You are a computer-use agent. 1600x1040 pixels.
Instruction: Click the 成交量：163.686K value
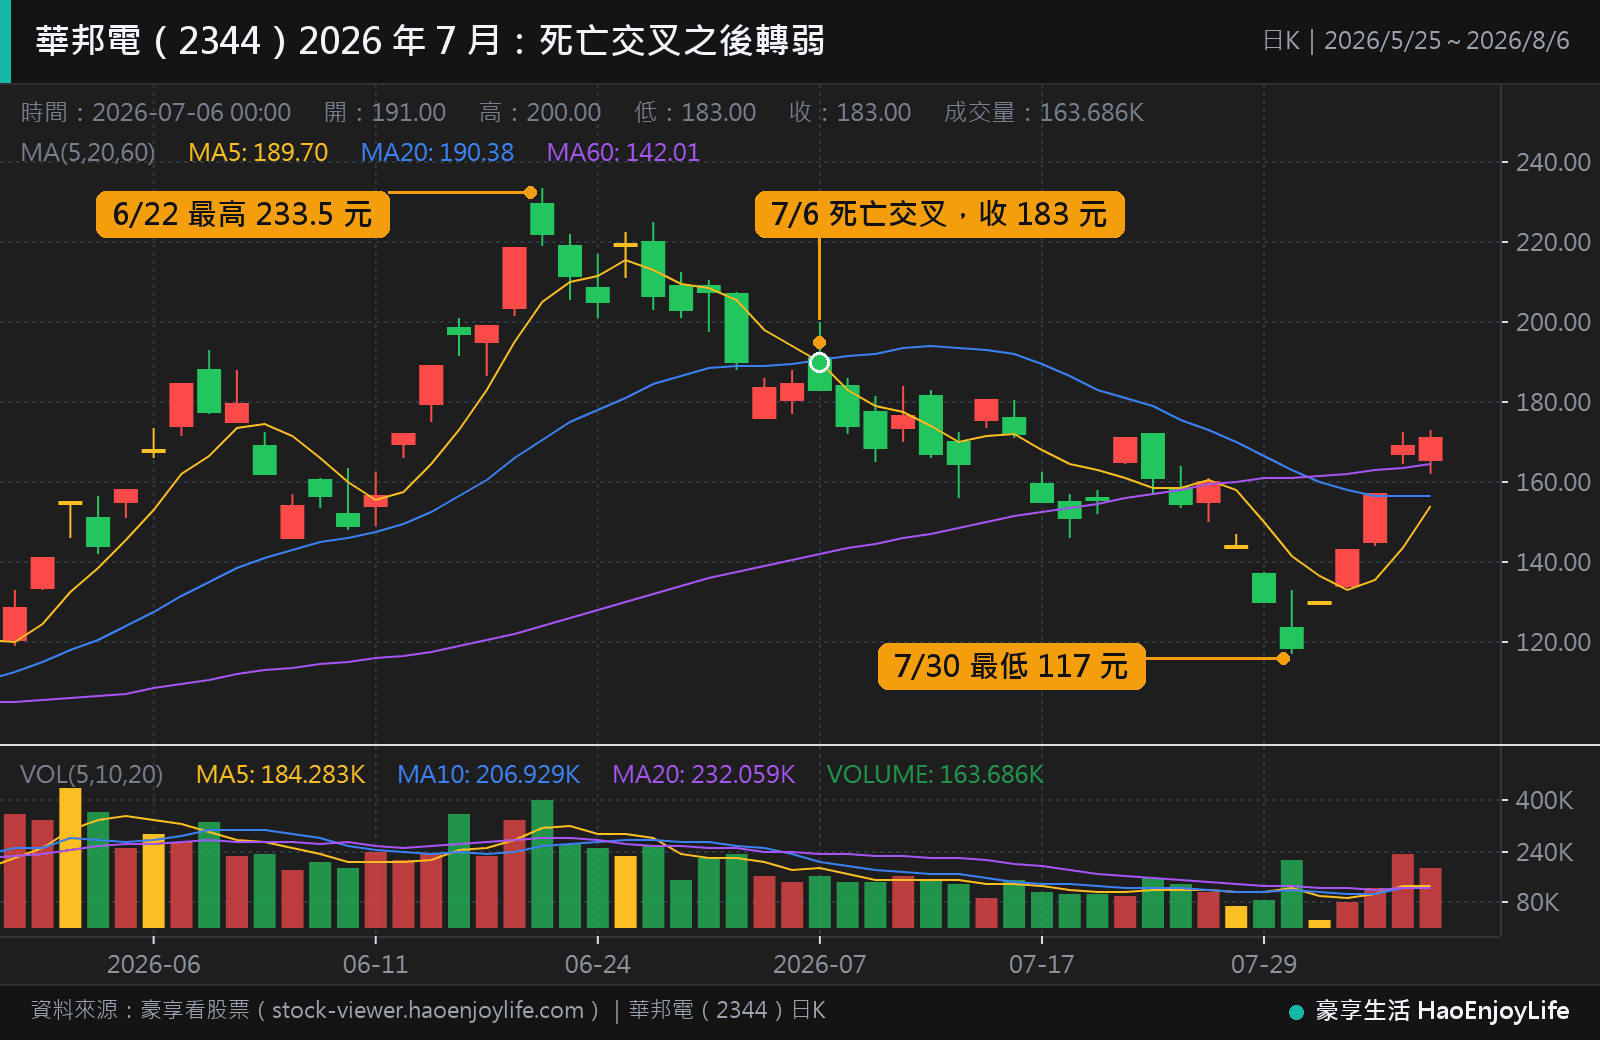(1043, 113)
